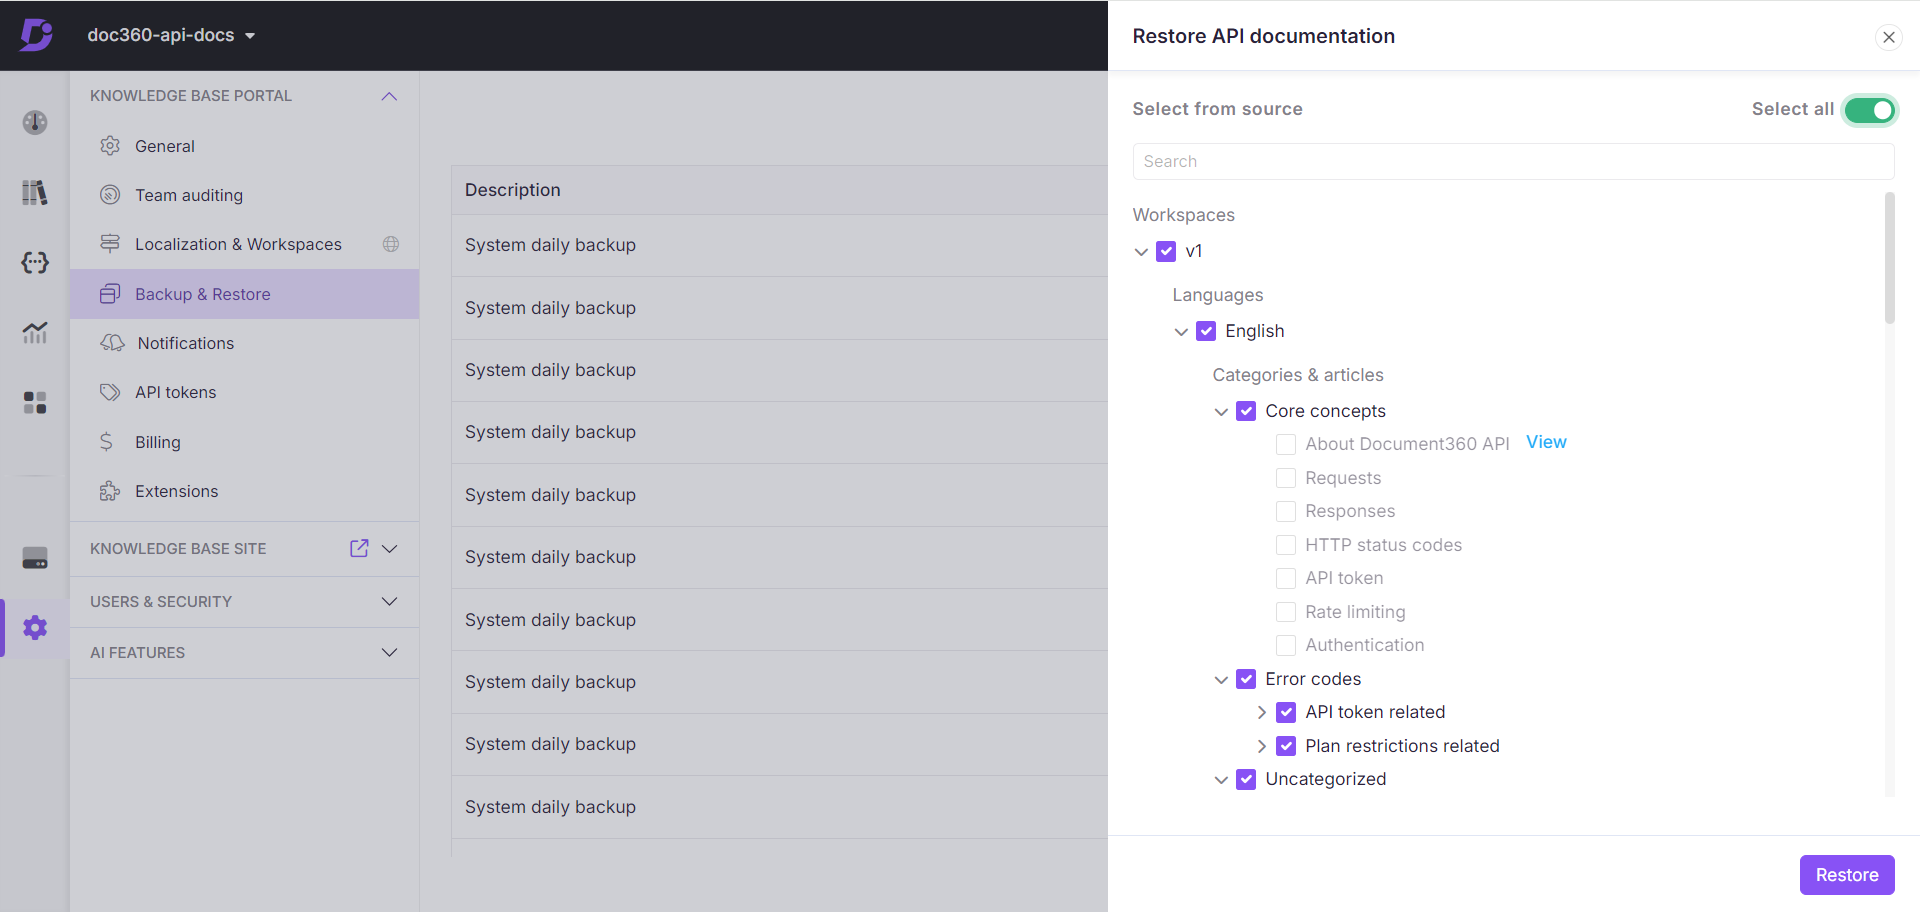Viewport: 1920px width, 912px height.
Task: Expand the Knowledge Base Site section
Action: click(390, 549)
